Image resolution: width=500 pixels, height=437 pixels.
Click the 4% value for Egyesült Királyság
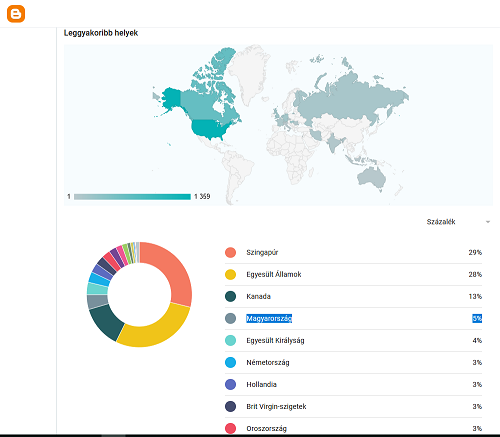coord(477,340)
